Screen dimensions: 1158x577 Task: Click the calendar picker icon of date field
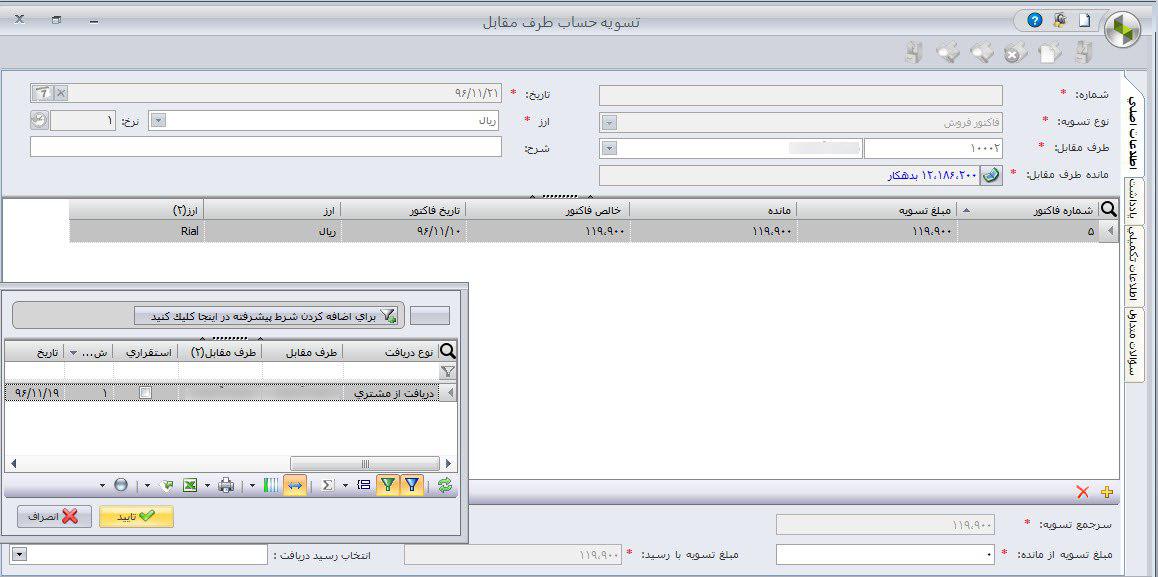(42, 93)
